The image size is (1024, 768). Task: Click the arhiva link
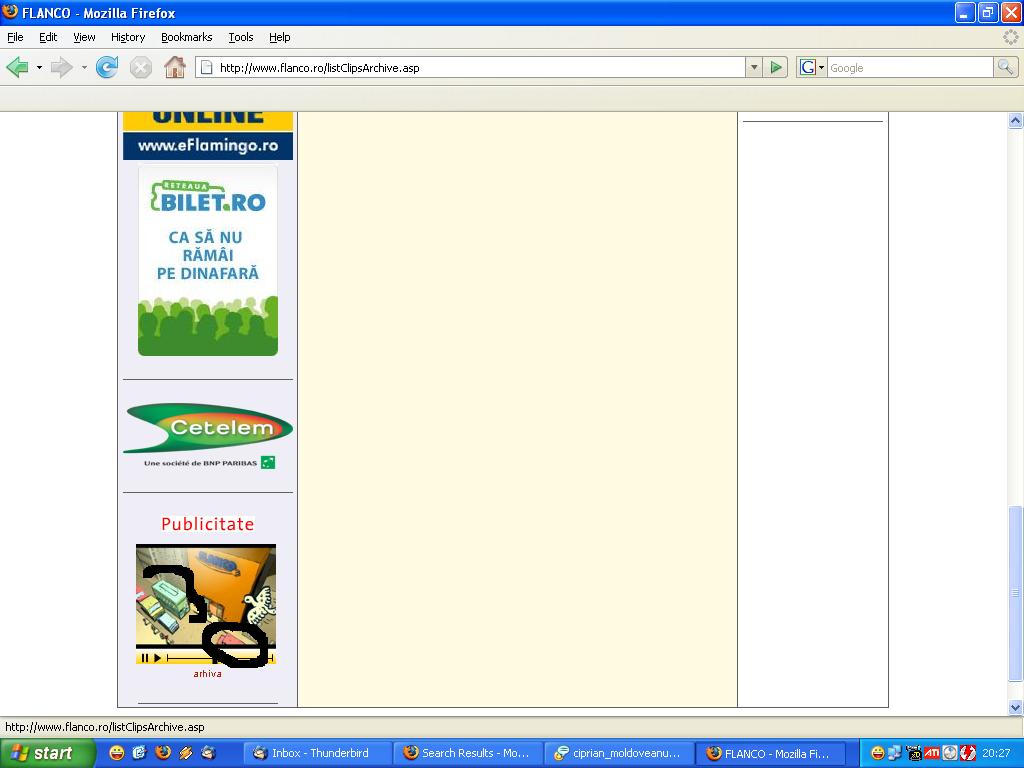[x=207, y=674]
